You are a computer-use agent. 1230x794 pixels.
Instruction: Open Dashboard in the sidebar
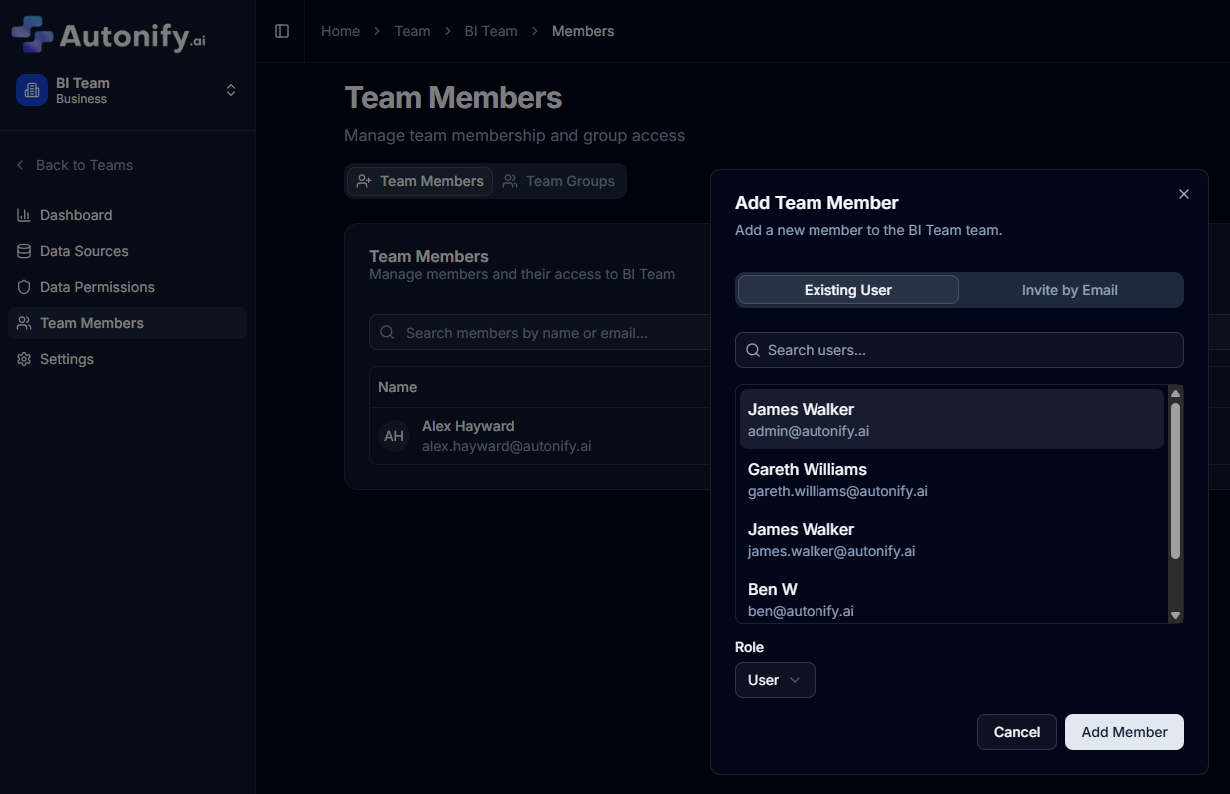click(x=127, y=215)
